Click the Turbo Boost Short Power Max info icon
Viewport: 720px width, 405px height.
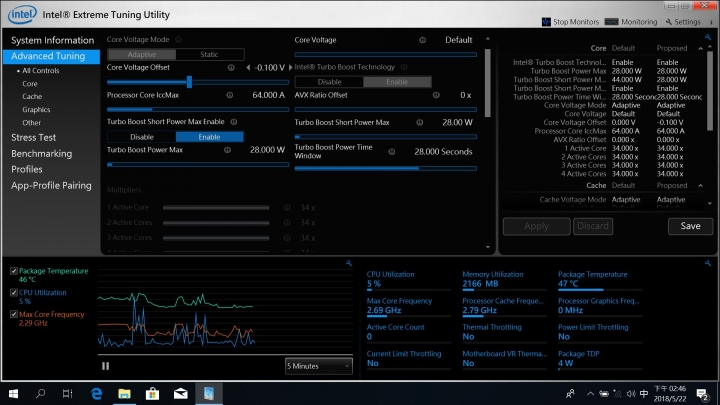tap(420, 123)
